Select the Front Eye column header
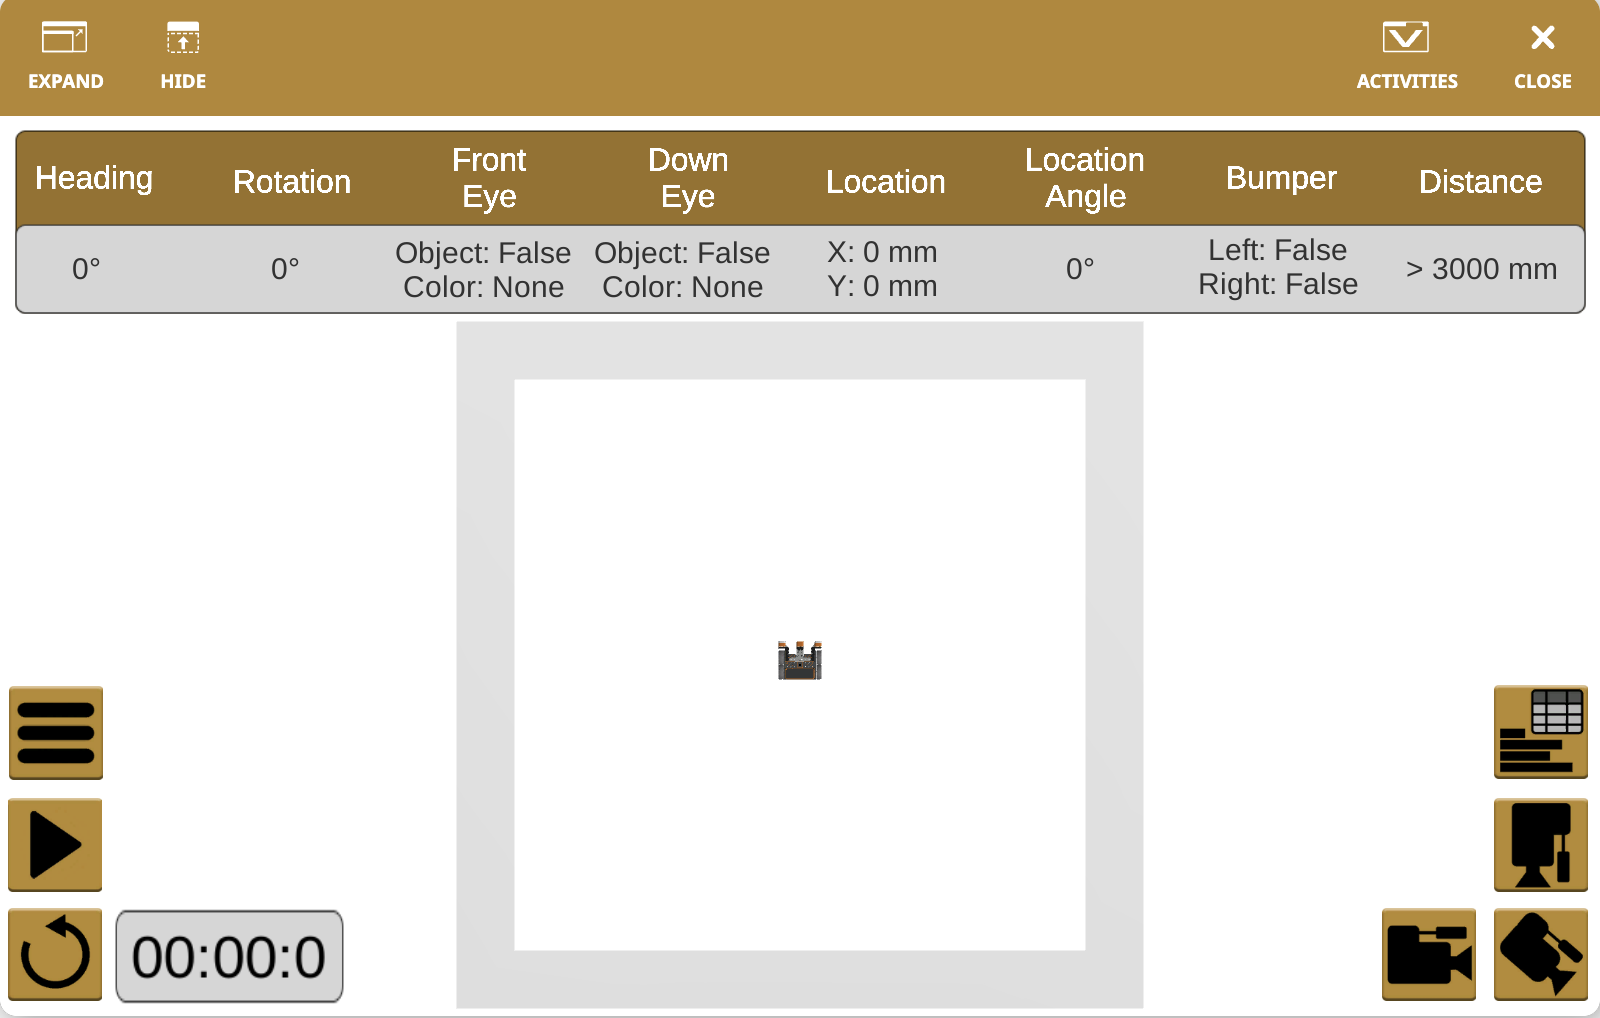Screen dimensions: 1600x1018 click(489, 178)
